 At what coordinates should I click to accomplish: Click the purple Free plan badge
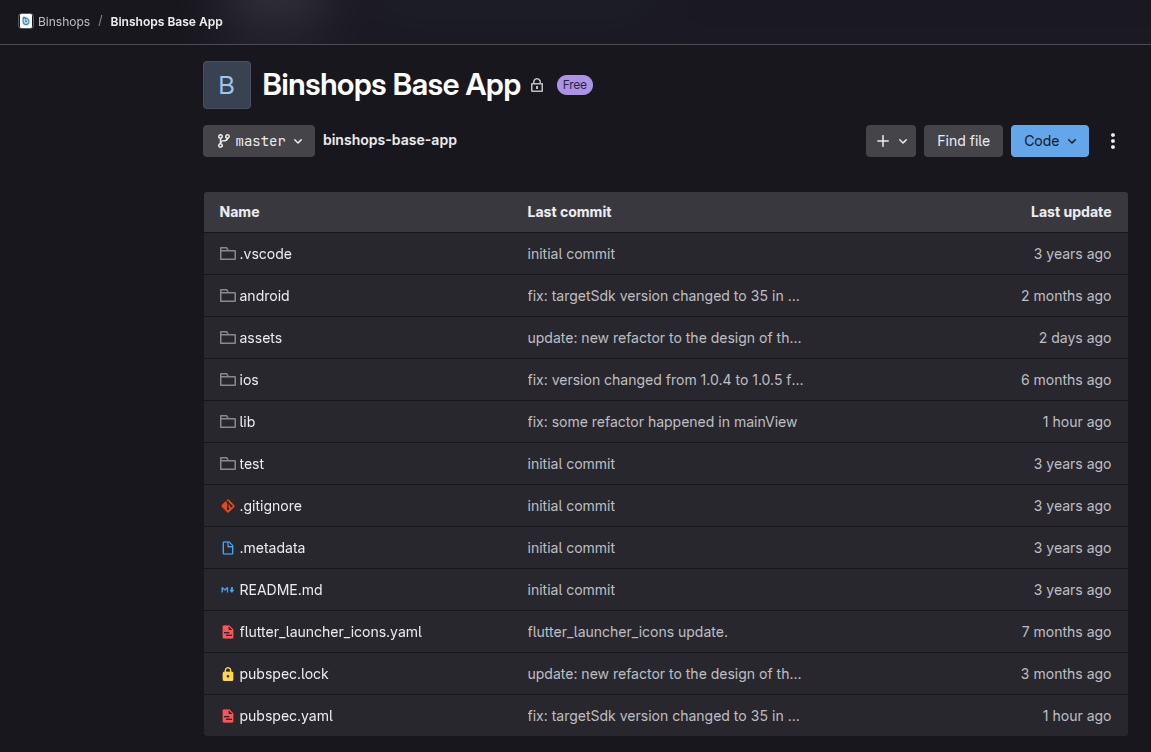click(x=575, y=85)
